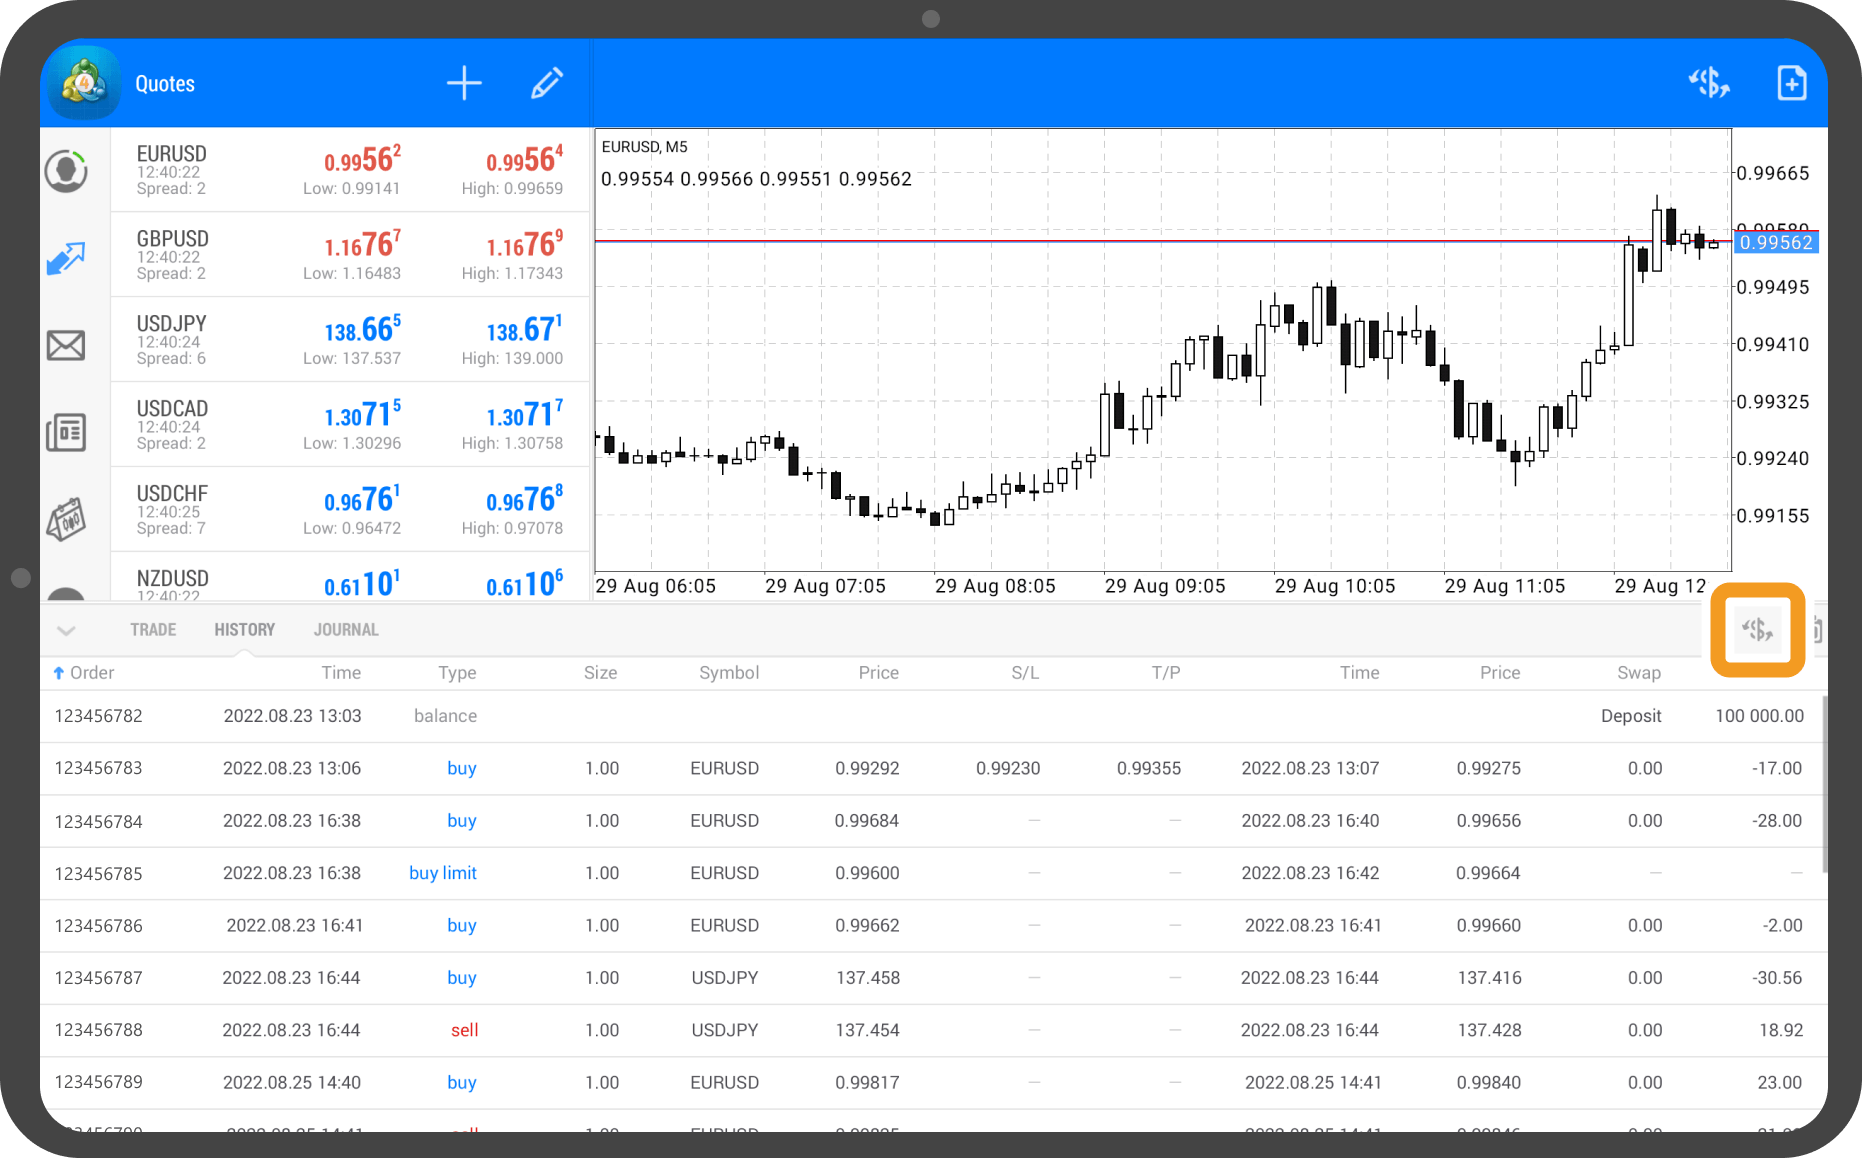Open the news sidebar icon
This screenshot has height=1158, width=1862.
tap(66, 432)
